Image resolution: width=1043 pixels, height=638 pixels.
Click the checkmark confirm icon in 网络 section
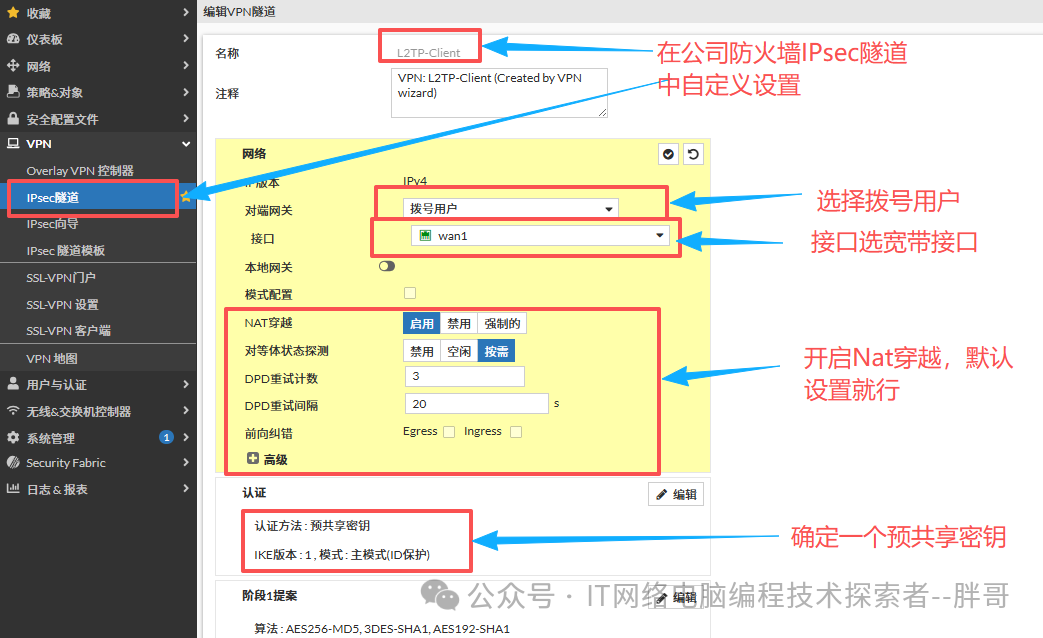[x=668, y=154]
